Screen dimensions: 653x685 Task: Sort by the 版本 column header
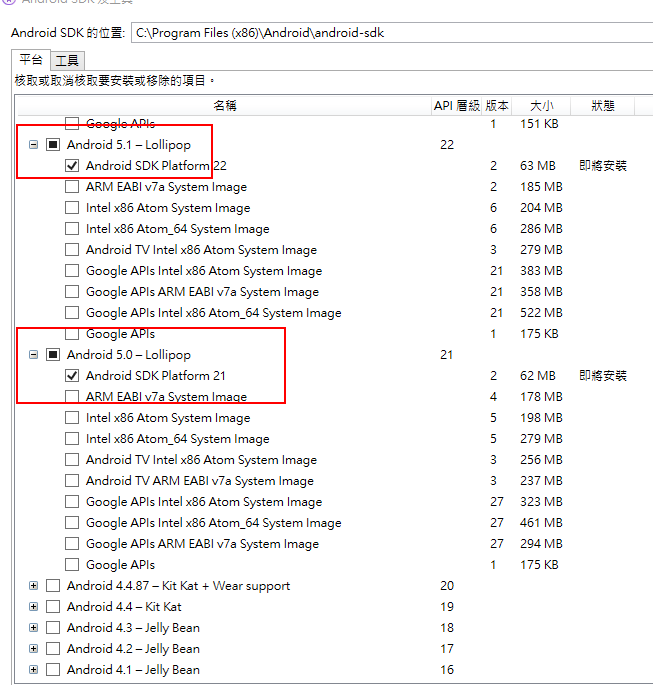[497, 106]
